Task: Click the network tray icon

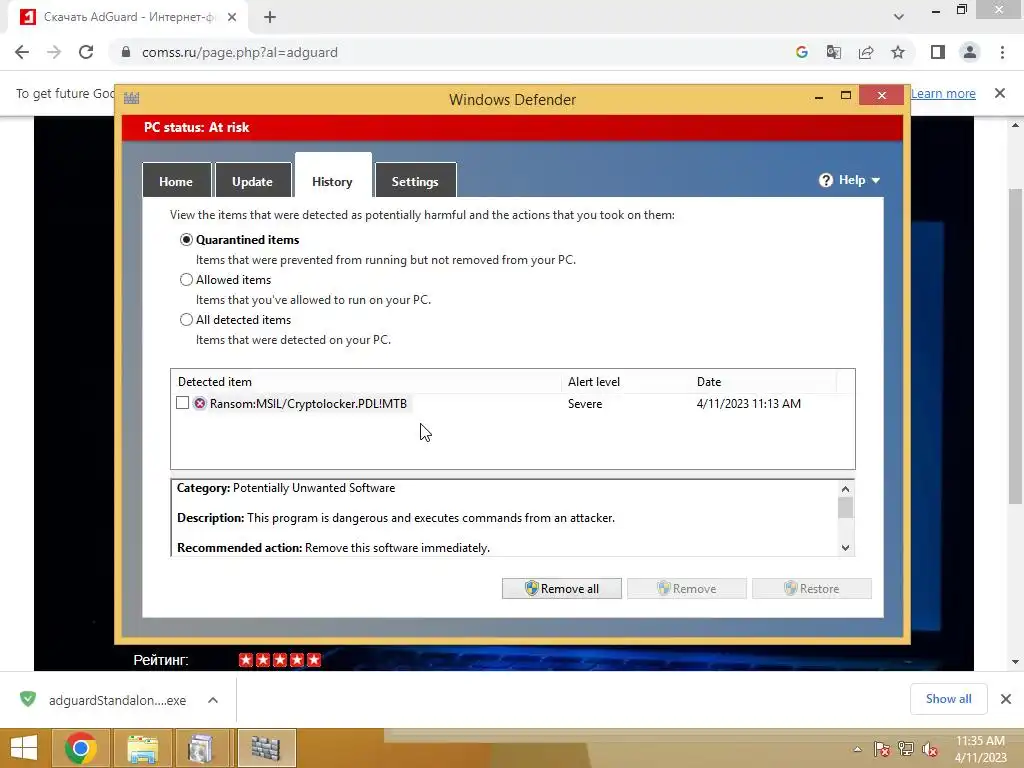Action: pyautogui.click(x=906, y=749)
